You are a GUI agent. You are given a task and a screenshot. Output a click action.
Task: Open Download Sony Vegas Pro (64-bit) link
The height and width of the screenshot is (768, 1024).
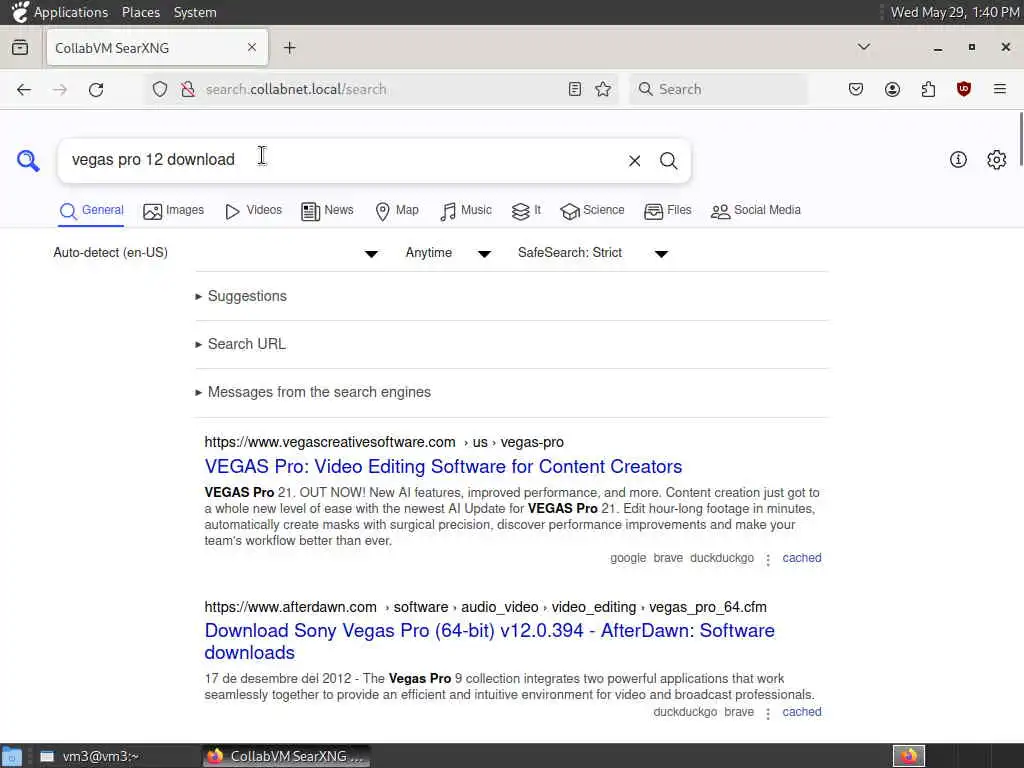coord(490,641)
